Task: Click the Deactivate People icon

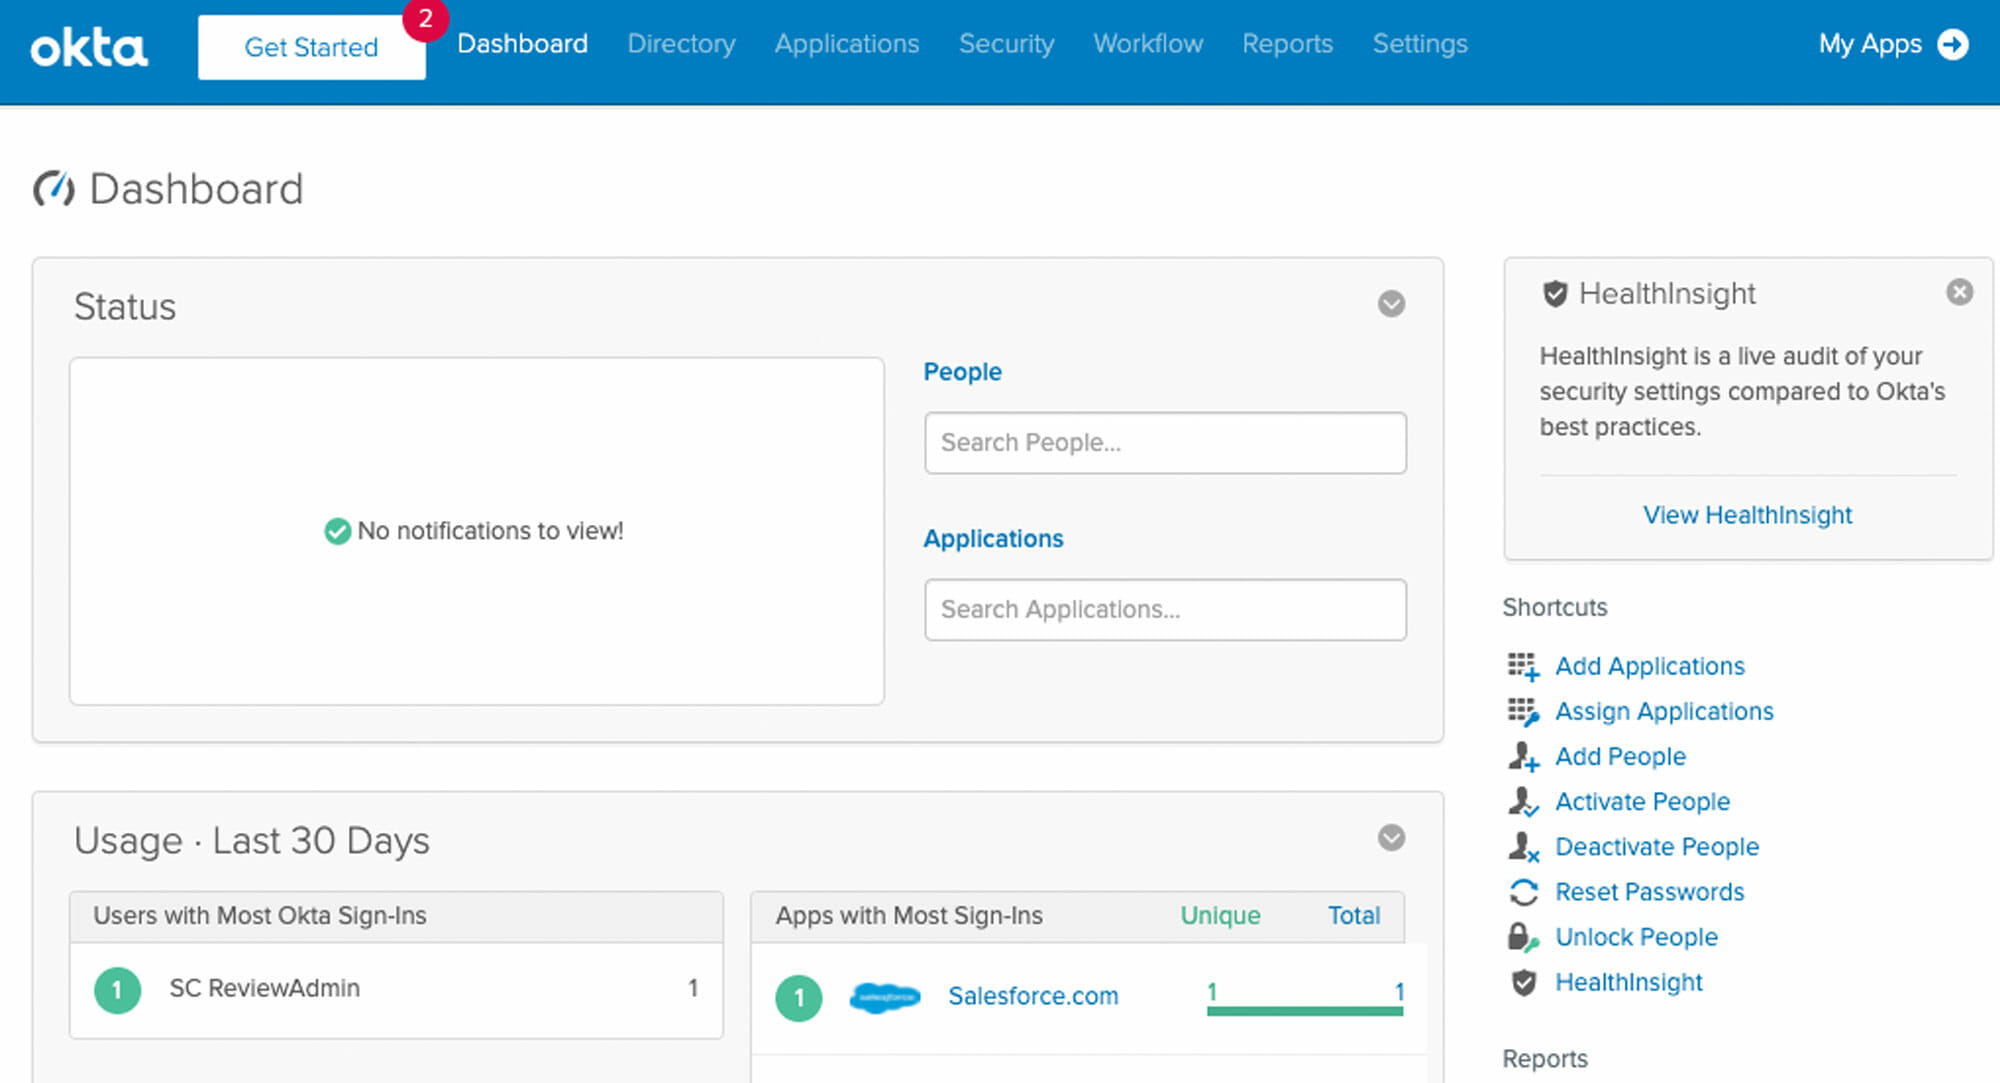Action: point(1523,847)
